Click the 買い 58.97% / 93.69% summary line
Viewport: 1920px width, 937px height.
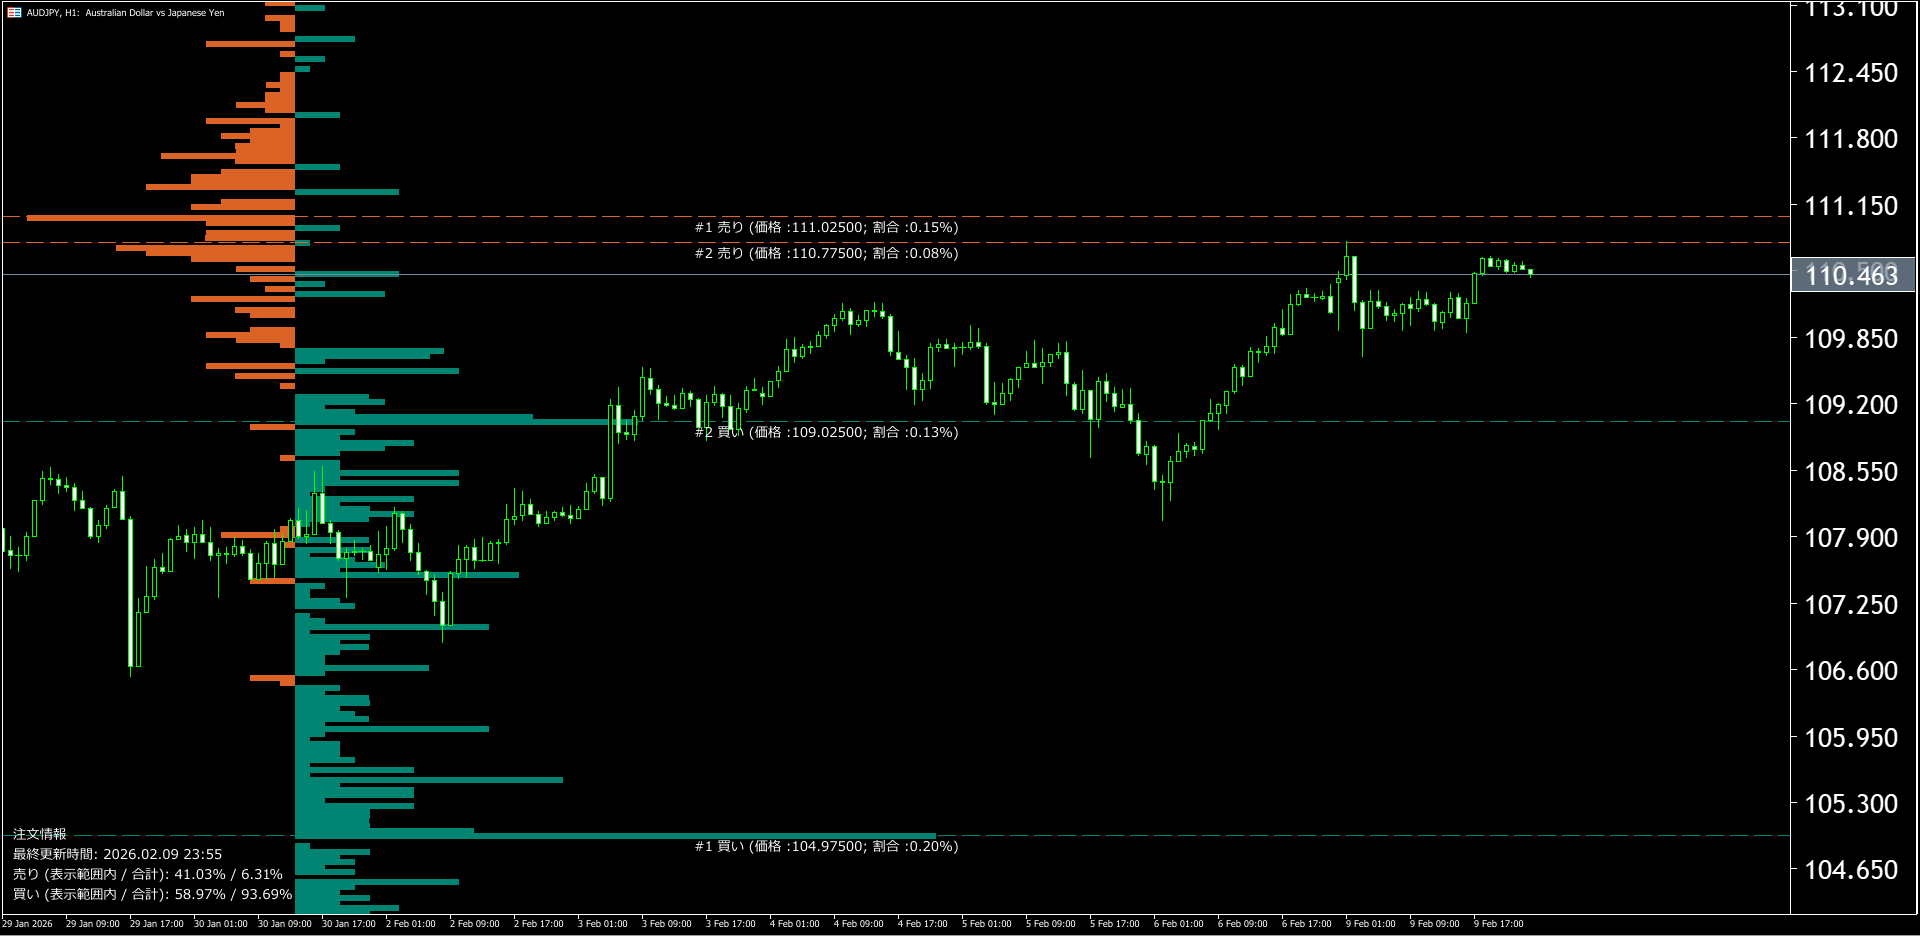click(x=152, y=895)
